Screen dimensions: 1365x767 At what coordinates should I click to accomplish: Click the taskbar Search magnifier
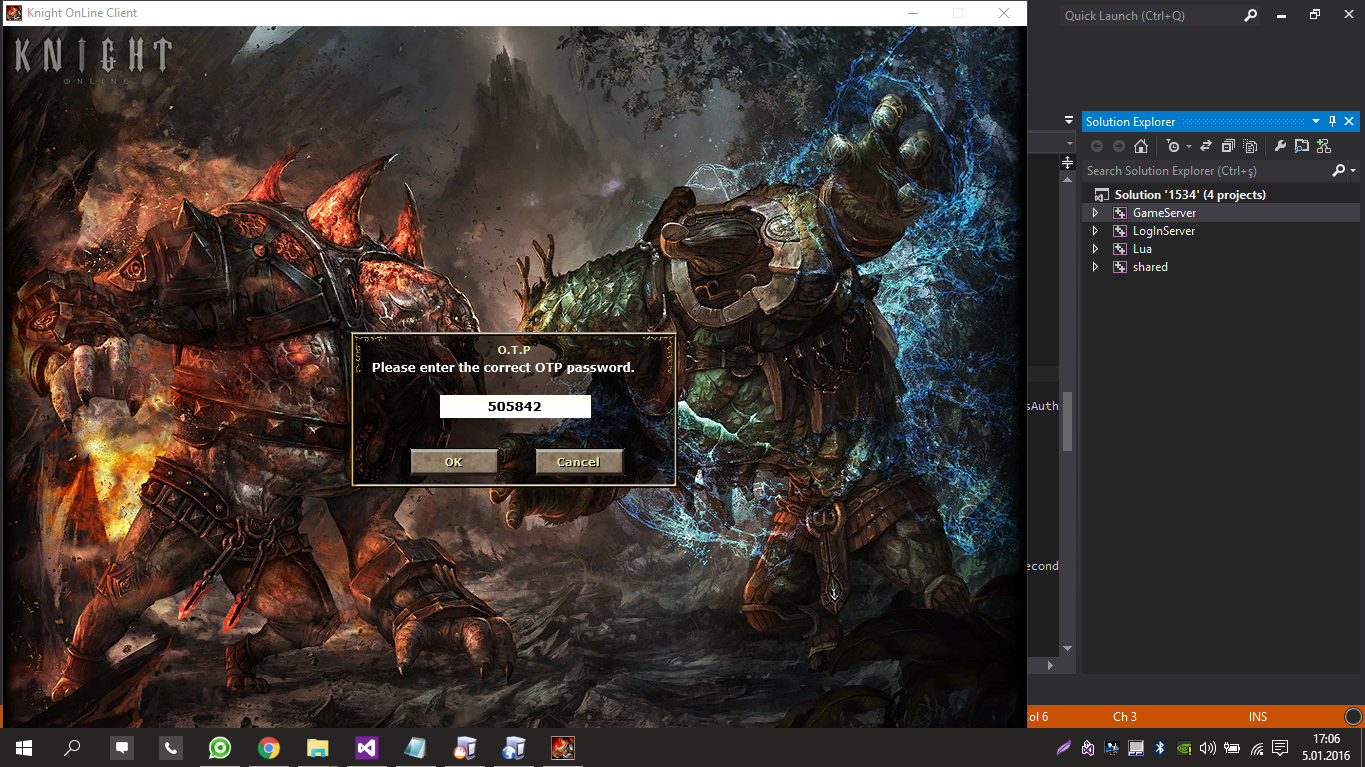click(72, 747)
